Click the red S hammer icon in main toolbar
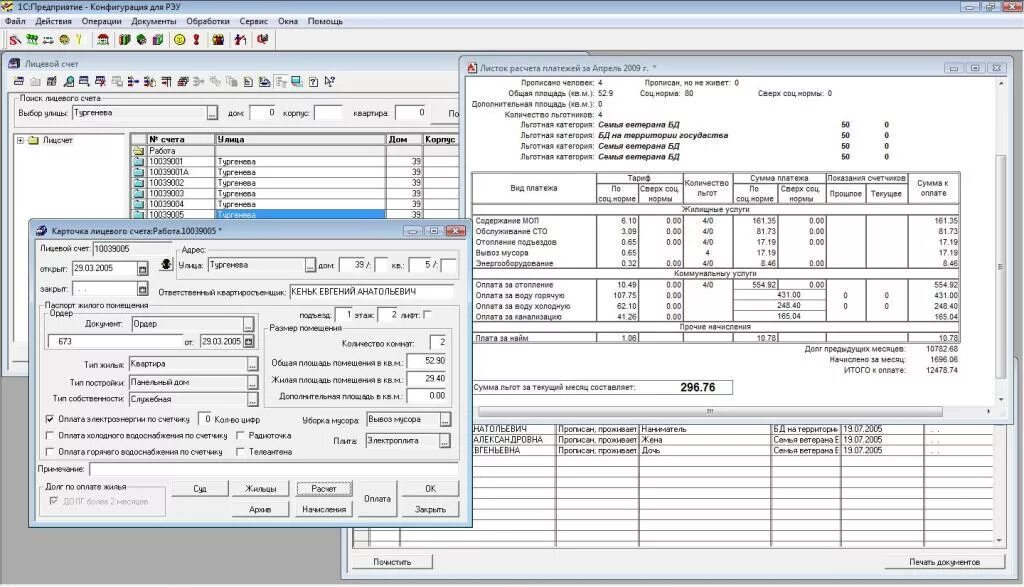Image resolution: width=1024 pixels, height=587 pixels. 15,40
